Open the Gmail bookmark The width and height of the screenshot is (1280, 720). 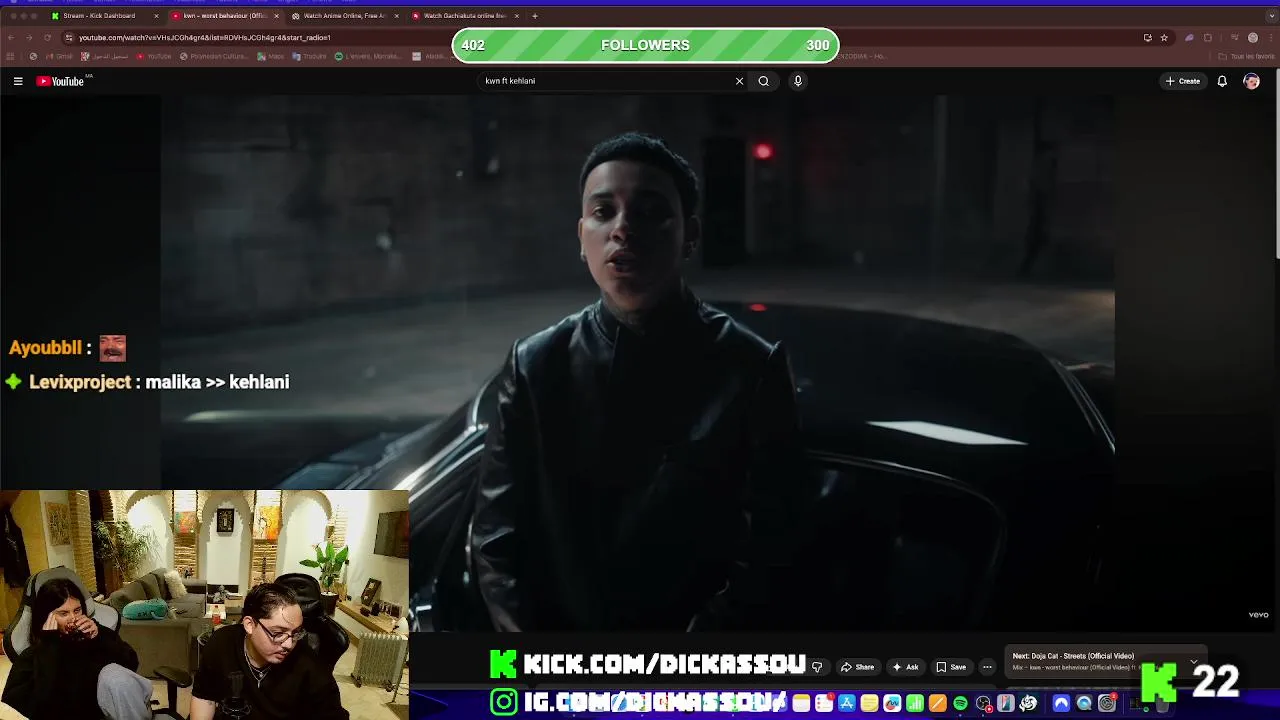tap(60, 56)
